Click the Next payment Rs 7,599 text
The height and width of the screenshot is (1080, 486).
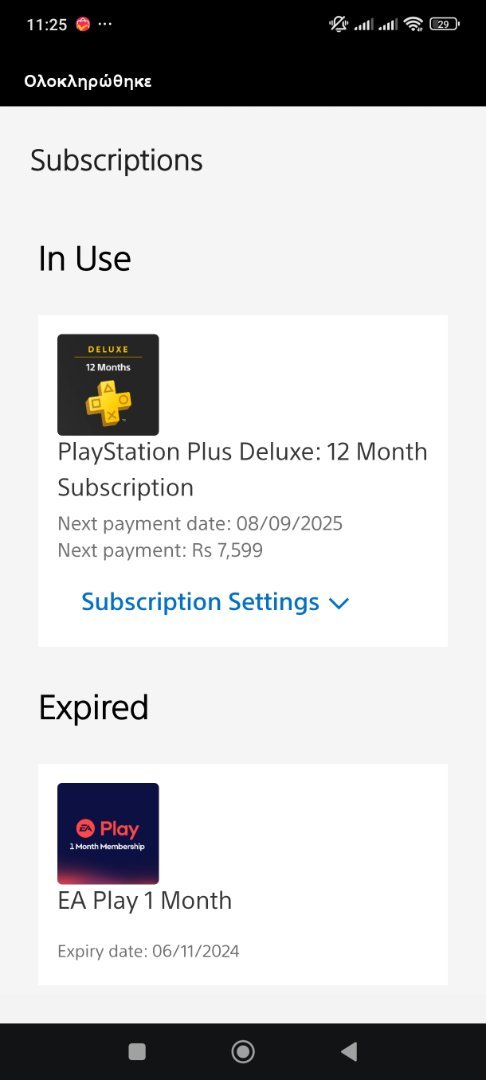click(x=160, y=550)
